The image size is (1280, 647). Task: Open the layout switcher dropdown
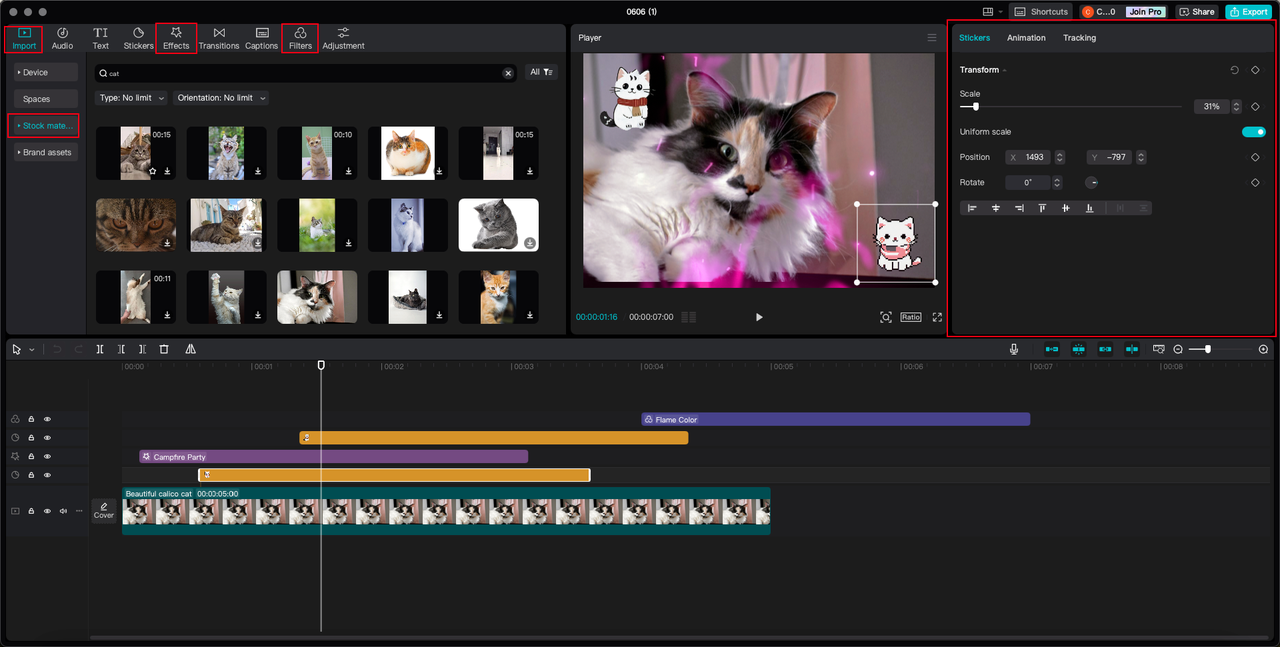pos(993,12)
